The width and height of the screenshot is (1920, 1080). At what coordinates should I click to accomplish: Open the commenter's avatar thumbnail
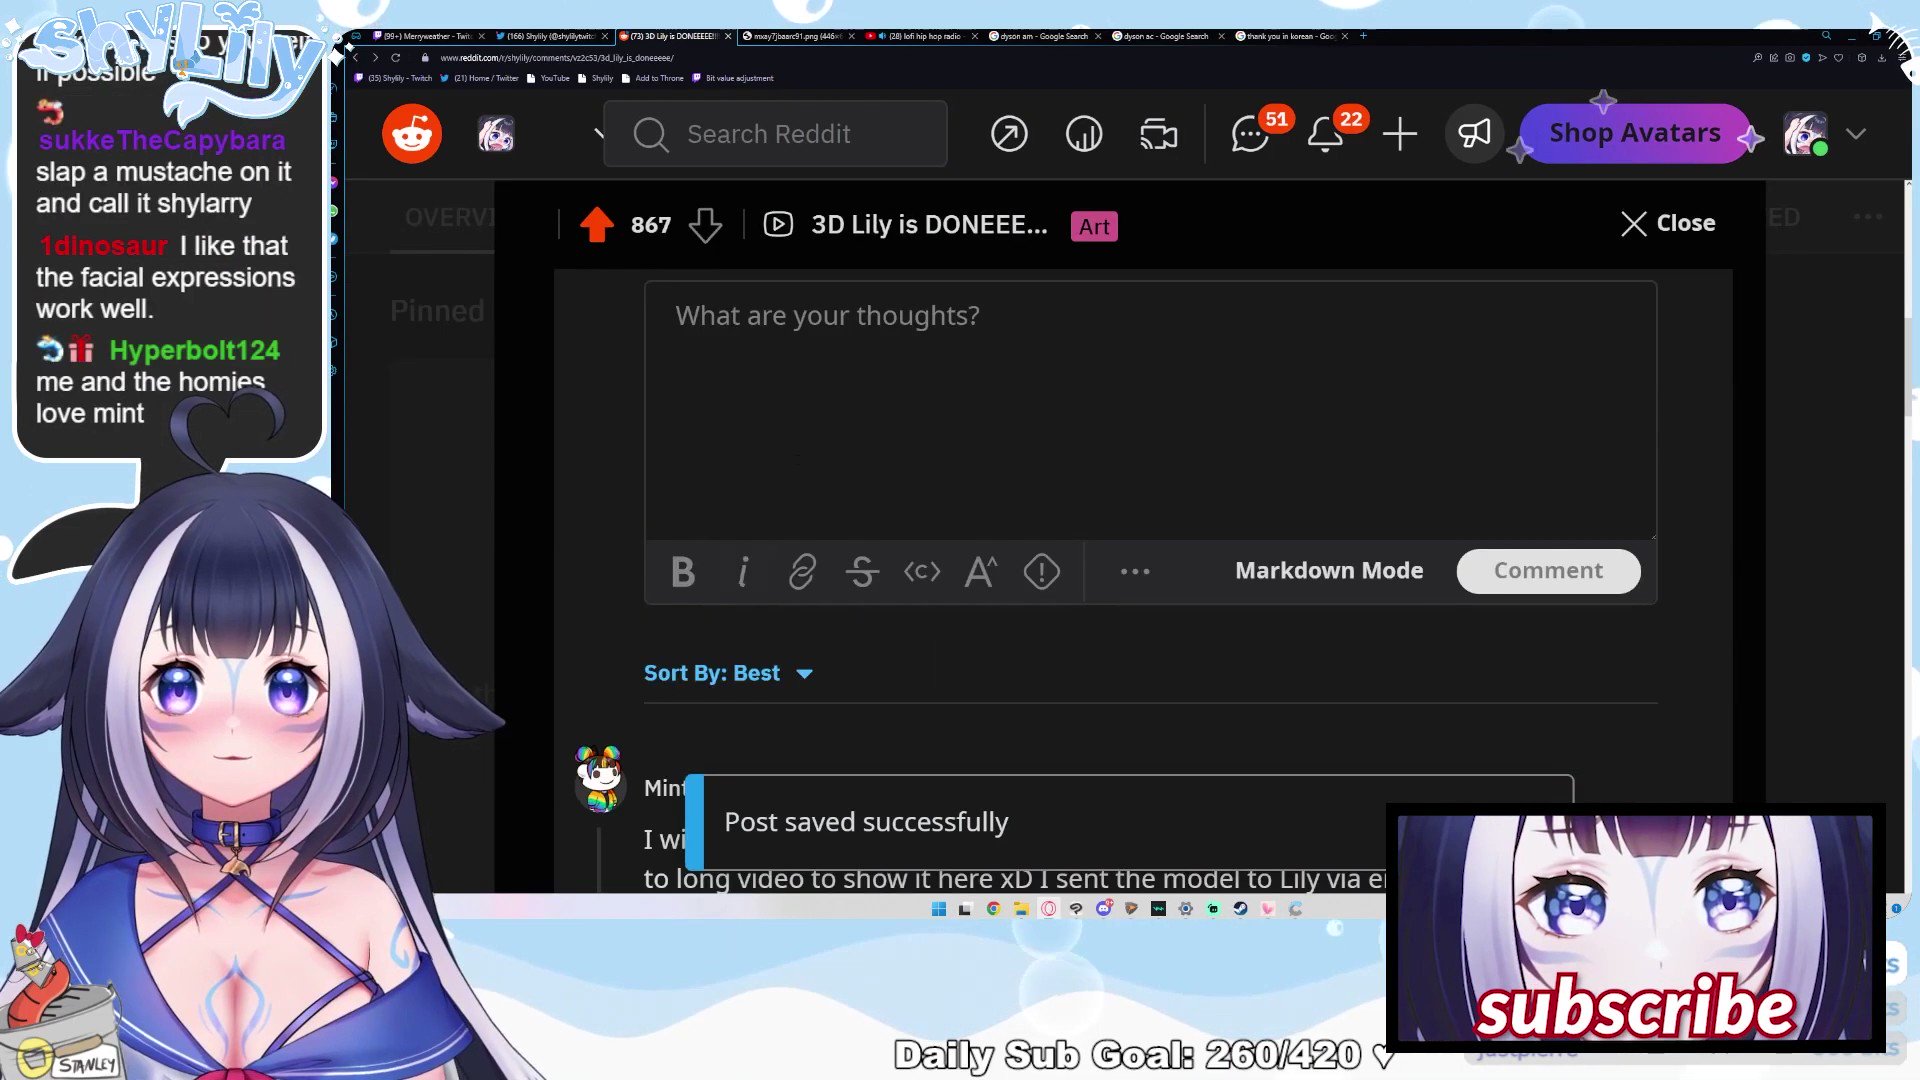pos(599,779)
